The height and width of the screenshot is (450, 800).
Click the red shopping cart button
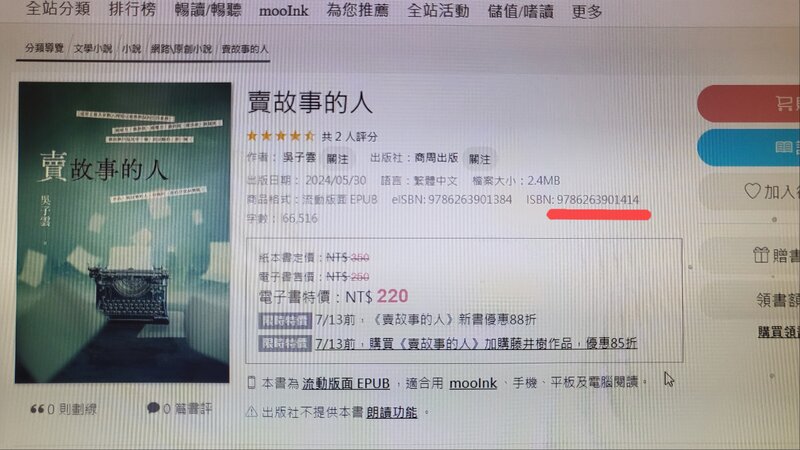(748, 104)
